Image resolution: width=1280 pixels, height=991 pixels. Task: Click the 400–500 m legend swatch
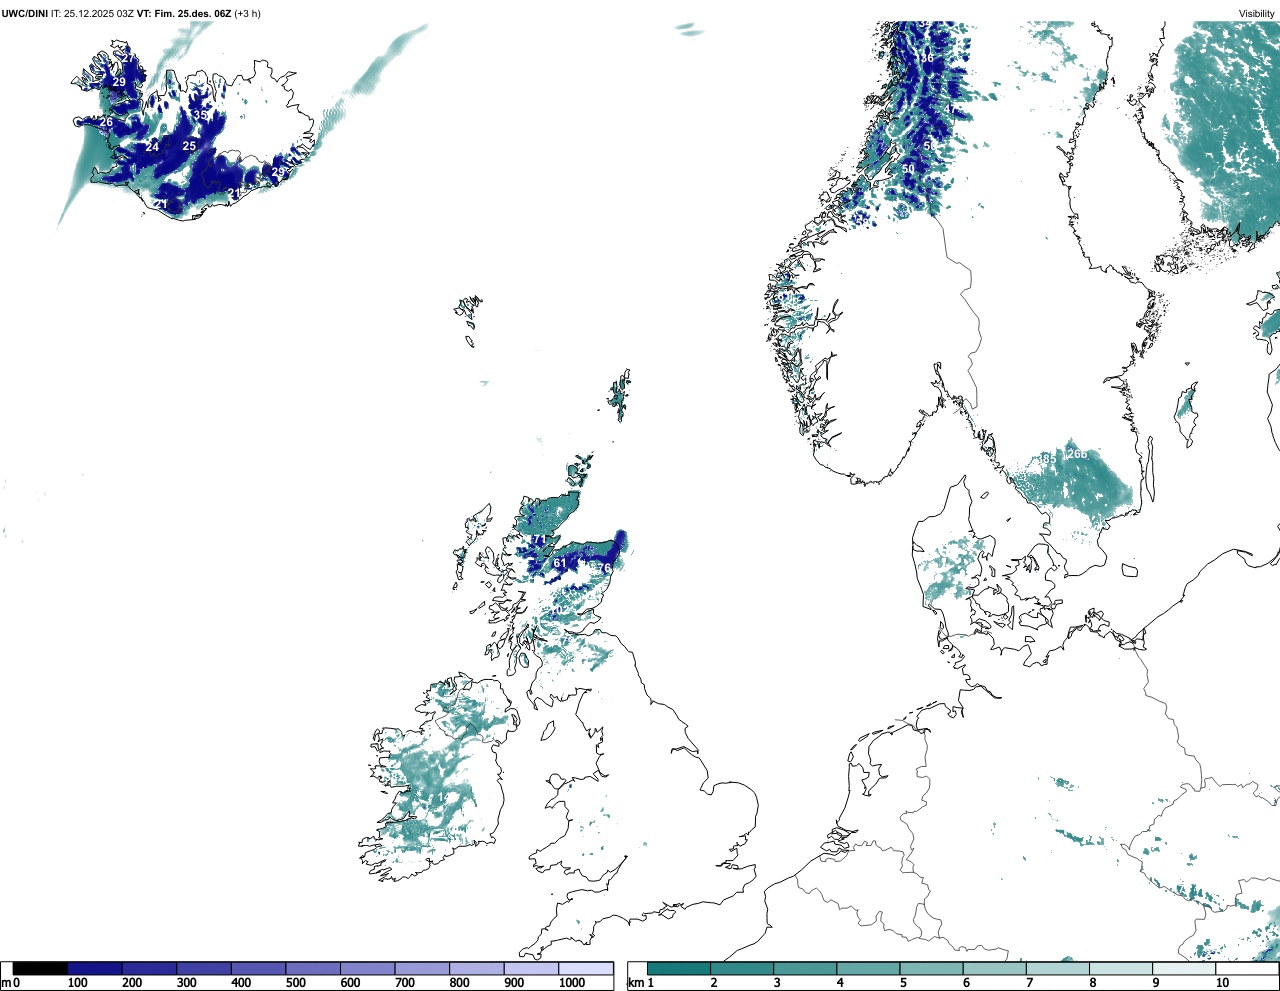point(259,969)
